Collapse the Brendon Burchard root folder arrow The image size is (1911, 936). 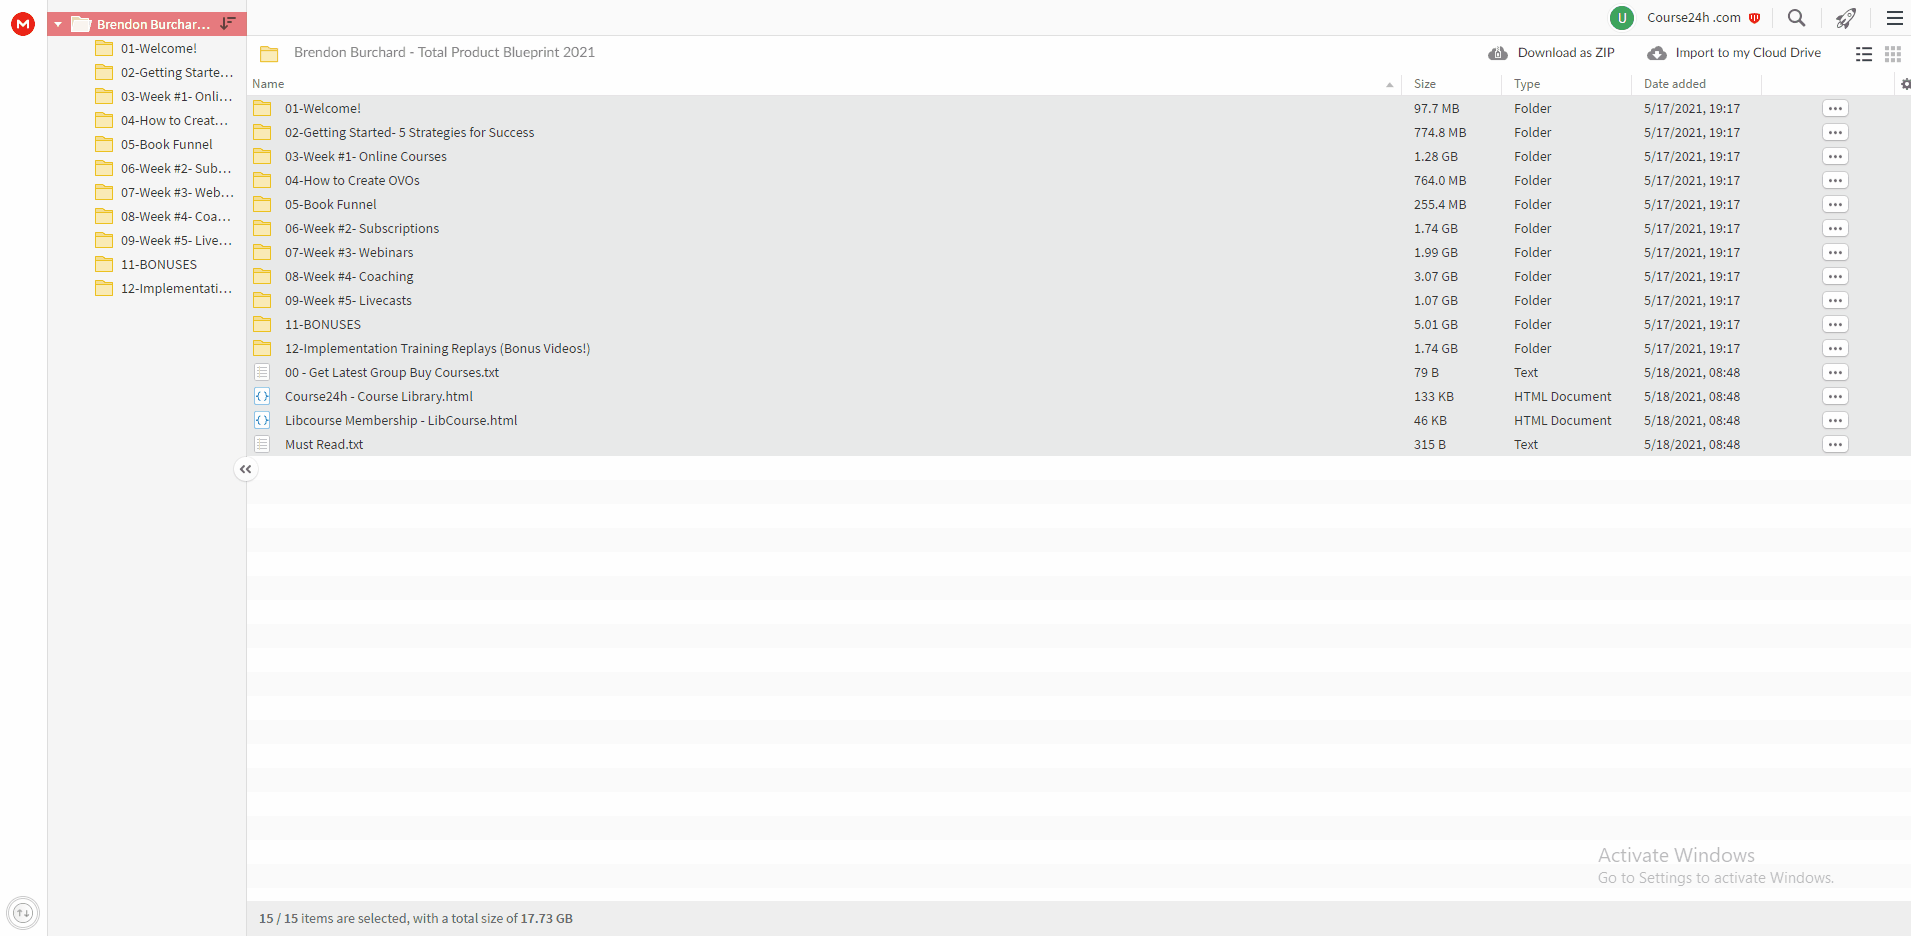58,24
